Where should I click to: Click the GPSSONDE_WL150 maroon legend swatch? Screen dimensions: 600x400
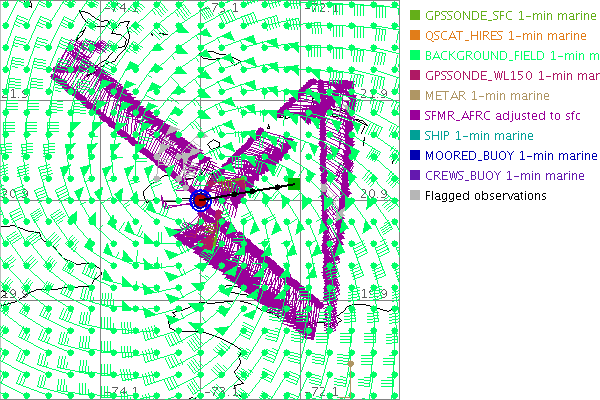point(414,76)
